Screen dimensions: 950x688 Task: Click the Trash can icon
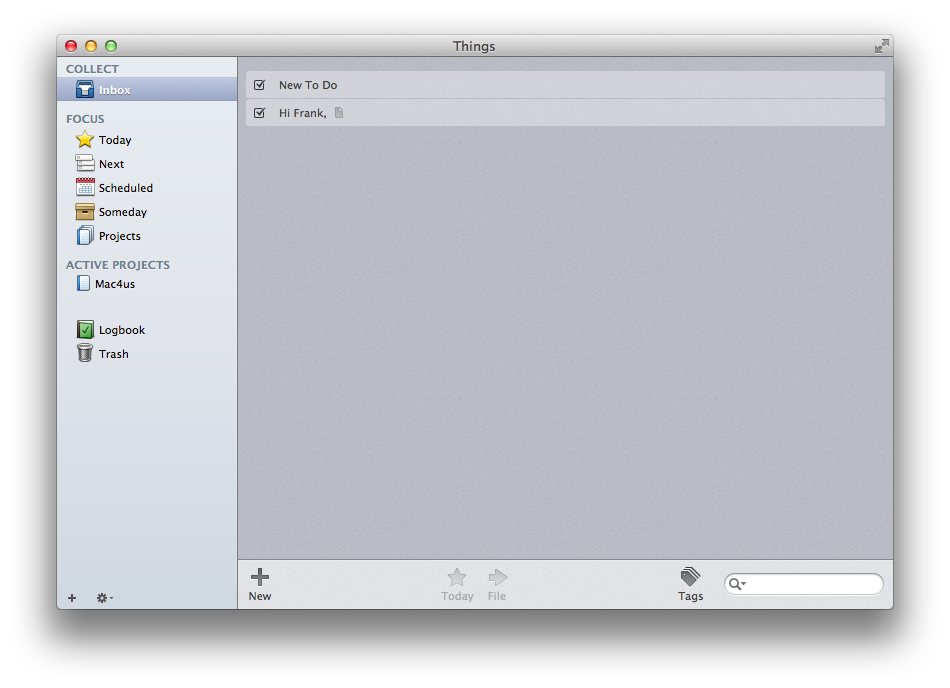tap(85, 353)
